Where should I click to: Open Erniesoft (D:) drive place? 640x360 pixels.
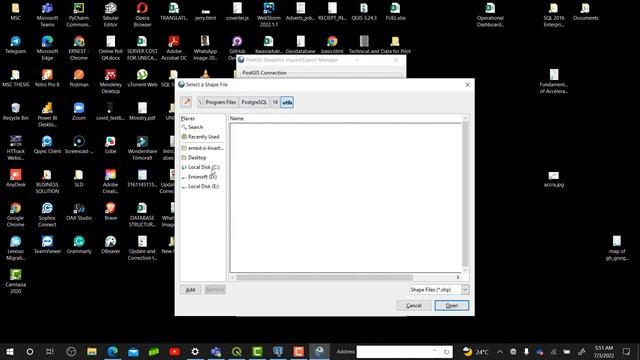click(202, 177)
